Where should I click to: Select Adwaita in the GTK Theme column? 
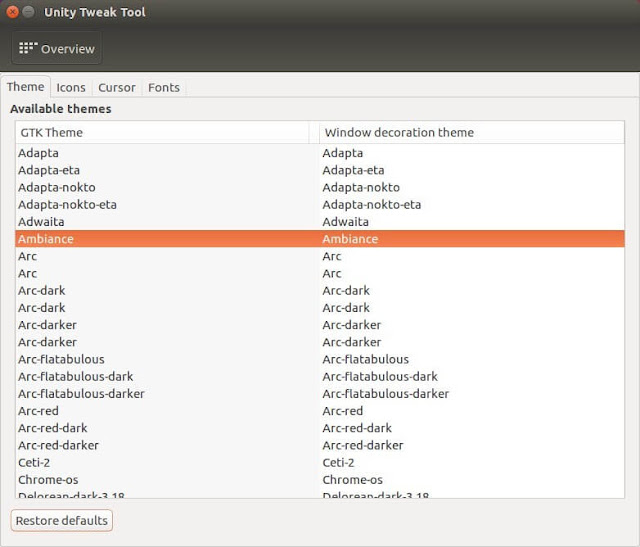(x=41, y=222)
